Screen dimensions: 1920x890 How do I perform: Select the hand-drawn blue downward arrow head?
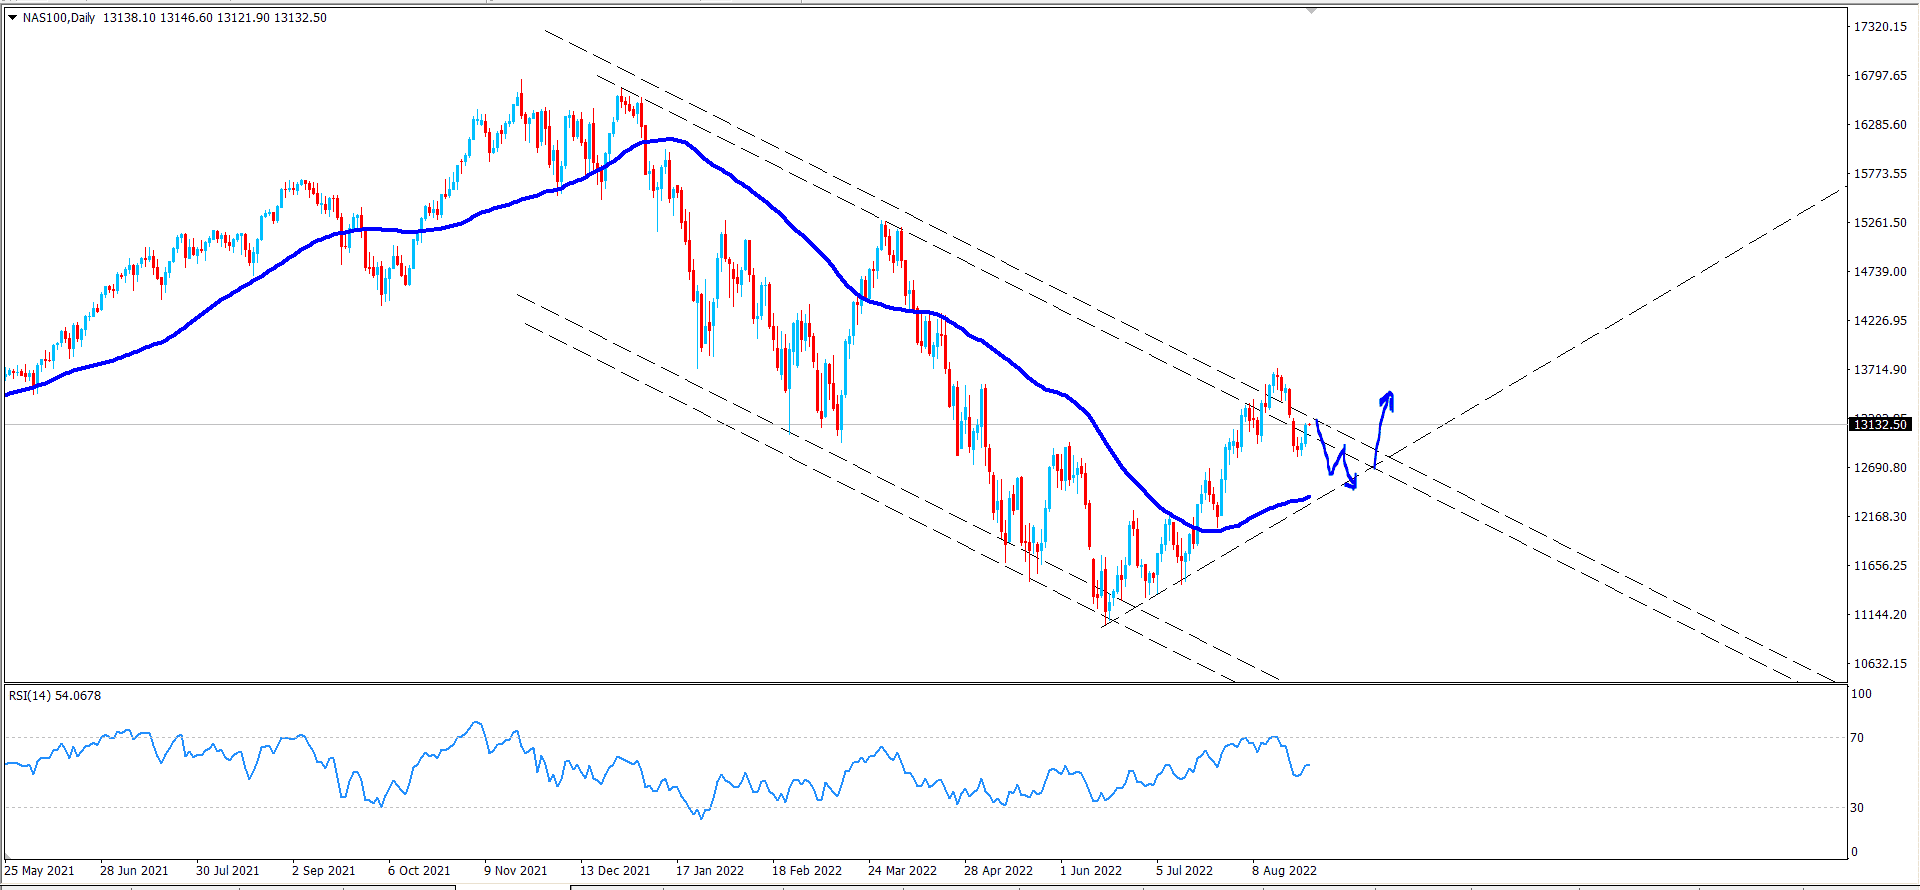[1352, 483]
